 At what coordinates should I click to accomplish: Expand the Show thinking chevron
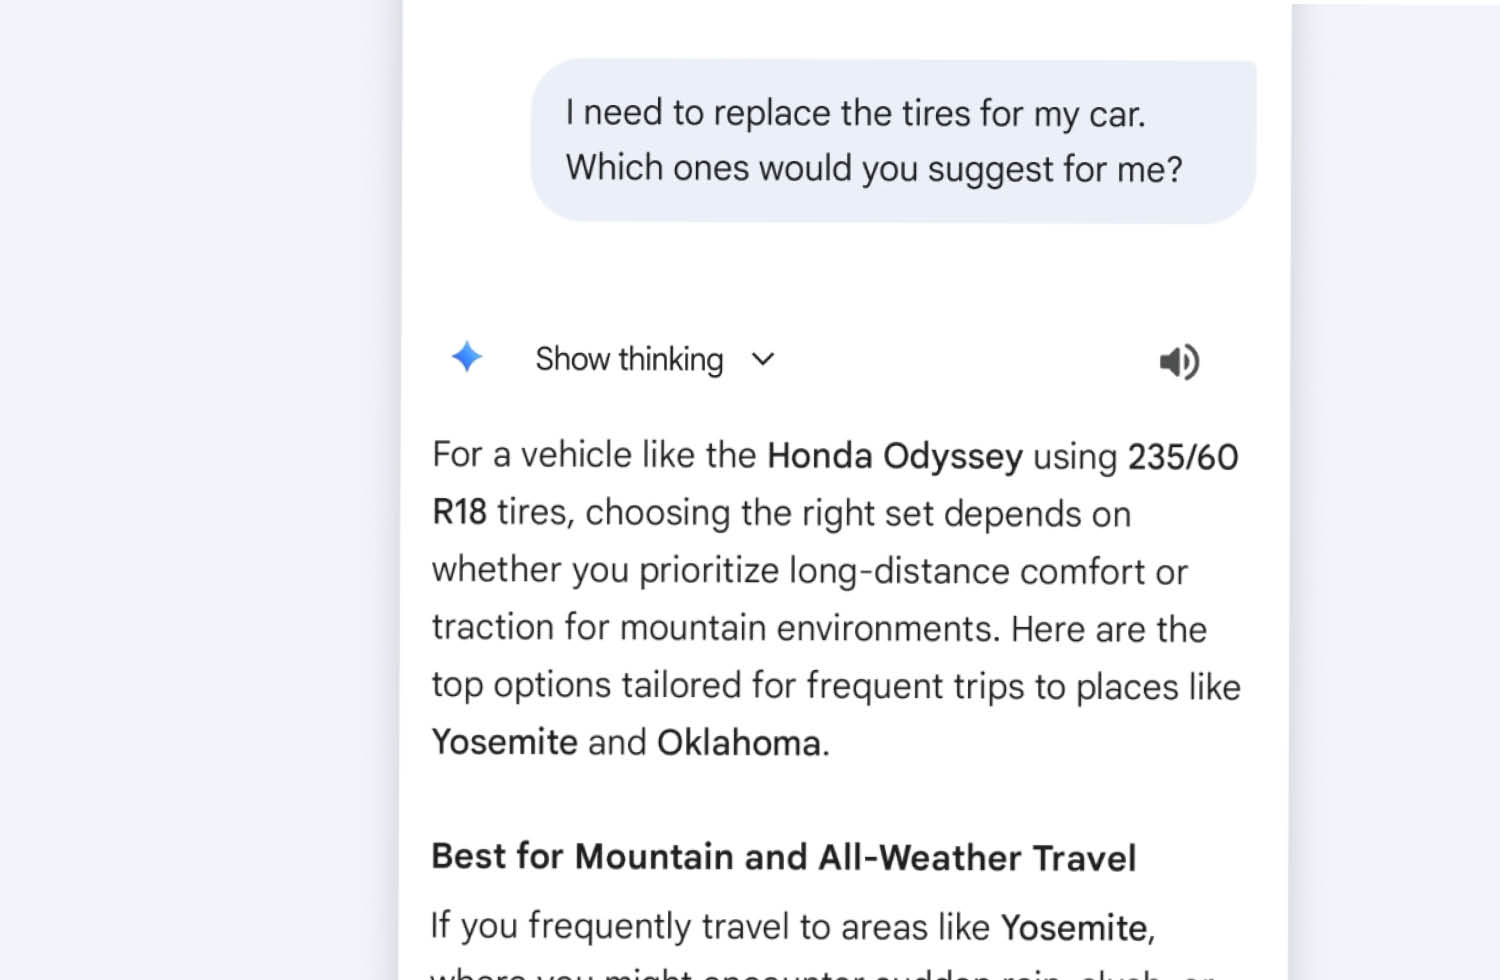click(763, 359)
